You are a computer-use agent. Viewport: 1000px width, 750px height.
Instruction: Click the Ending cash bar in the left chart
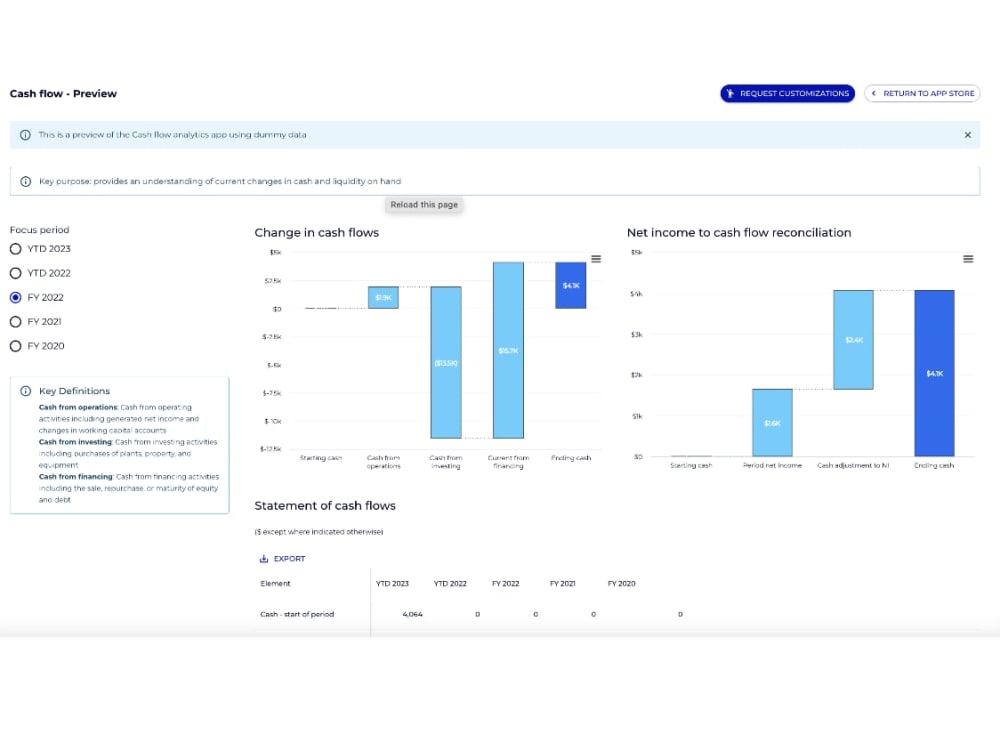tap(570, 286)
